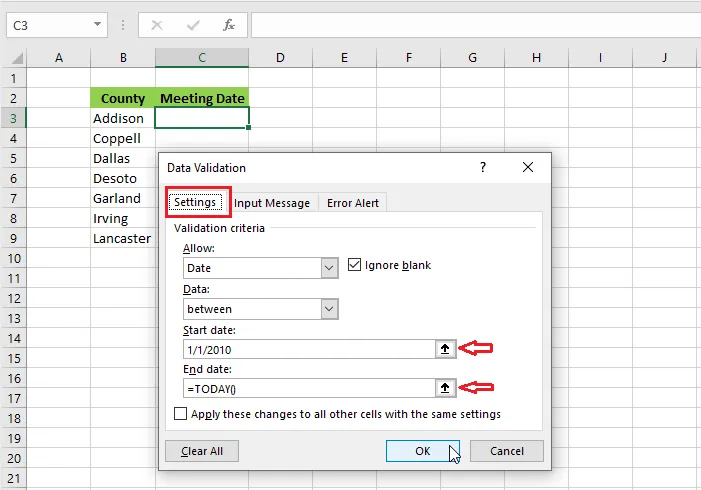Click the Irving cell
Image resolution: width=701 pixels, height=490 pixels.
tap(123, 218)
